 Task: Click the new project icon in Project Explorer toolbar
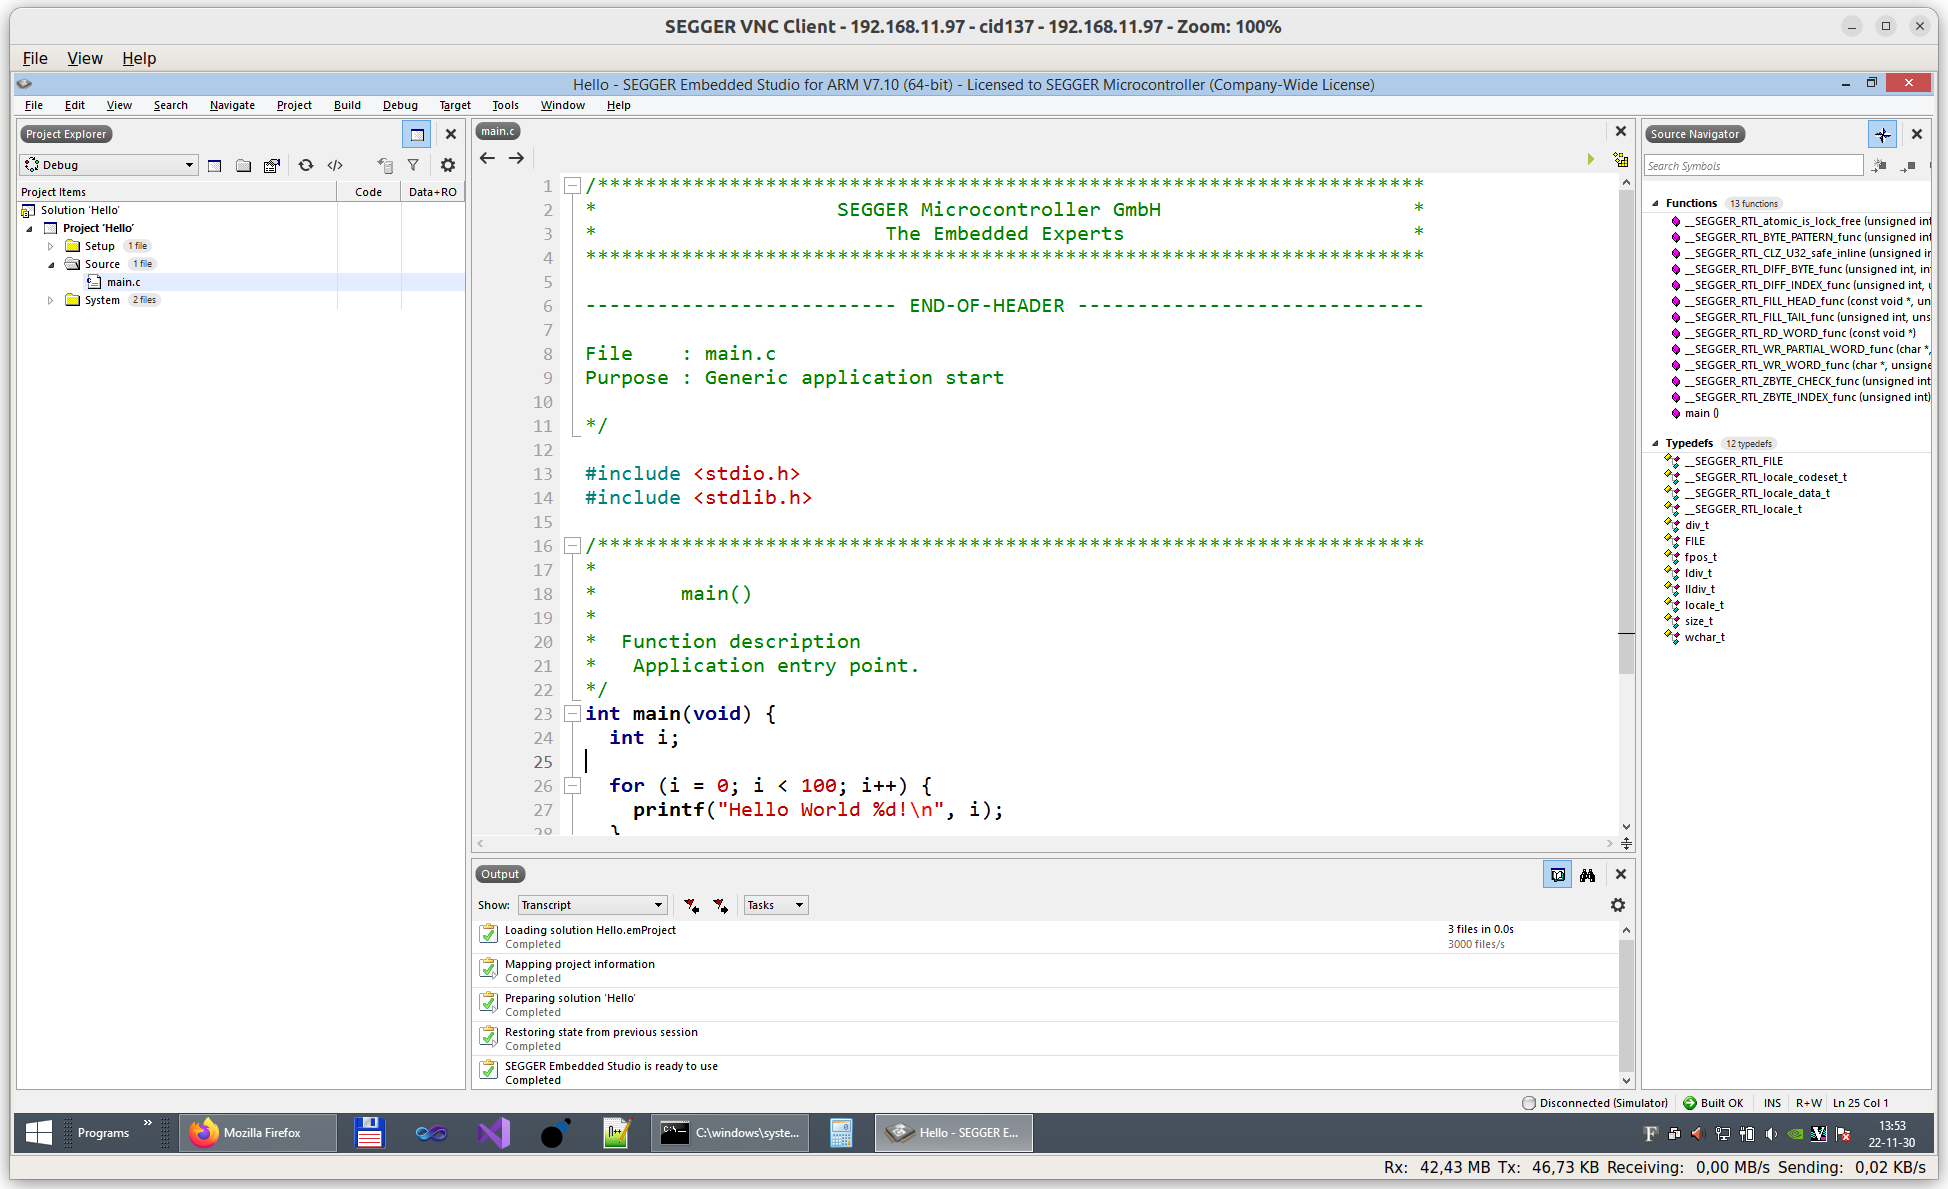(x=214, y=165)
